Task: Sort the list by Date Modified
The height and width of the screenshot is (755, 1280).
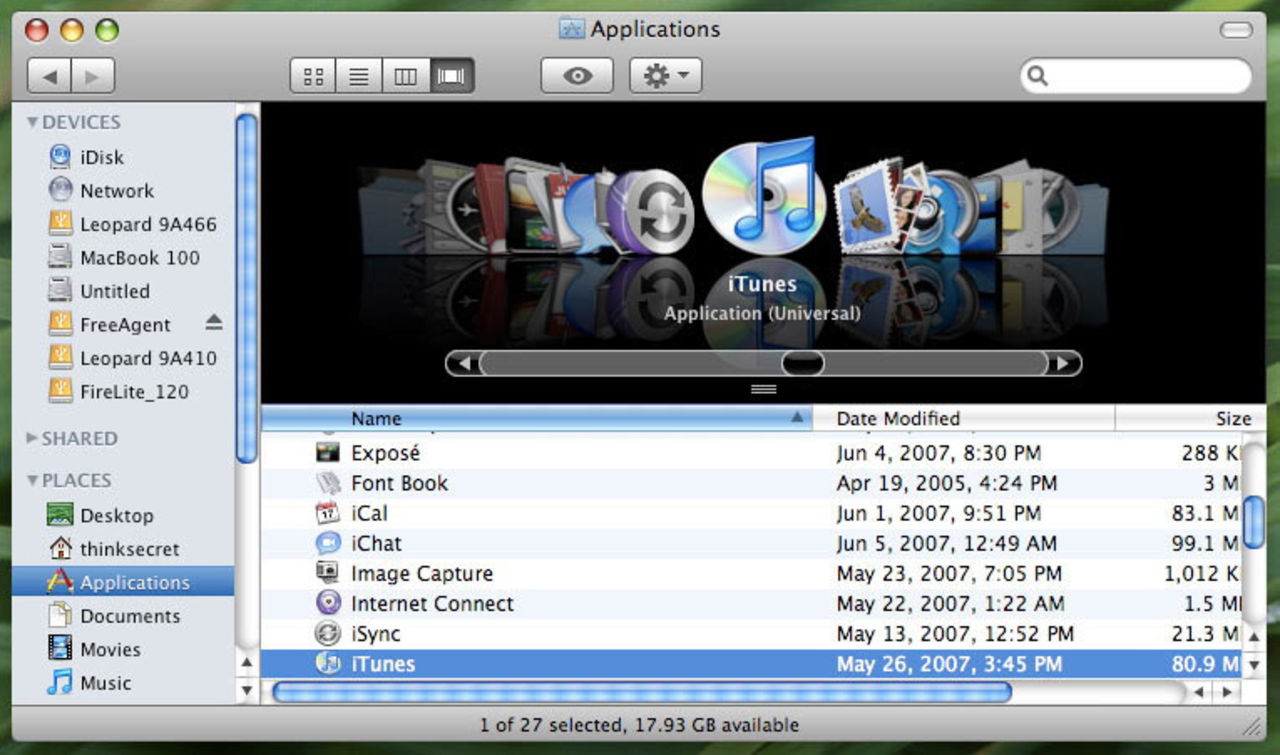Action: (x=898, y=418)
